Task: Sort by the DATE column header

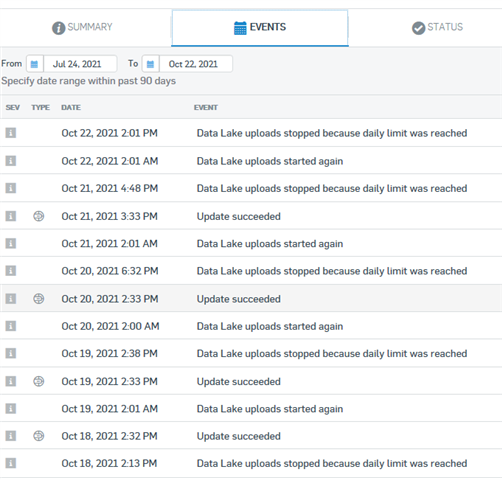Action: click(71, 107)
